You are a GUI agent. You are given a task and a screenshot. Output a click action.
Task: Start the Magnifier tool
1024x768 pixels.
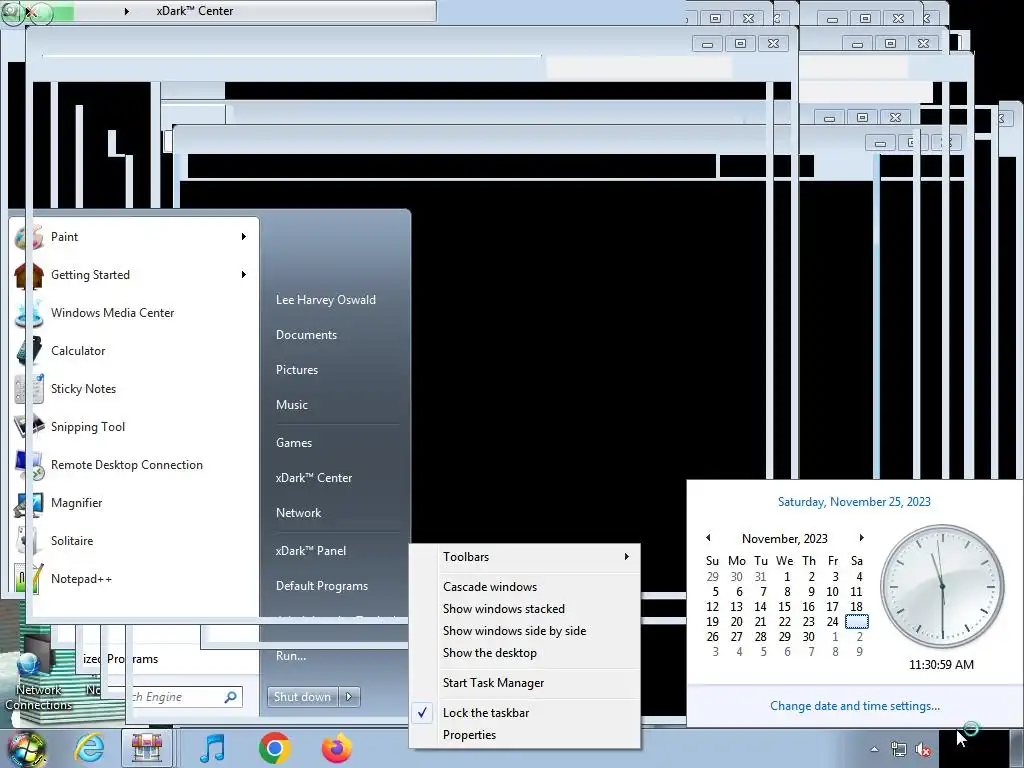[x=134, y=502]
